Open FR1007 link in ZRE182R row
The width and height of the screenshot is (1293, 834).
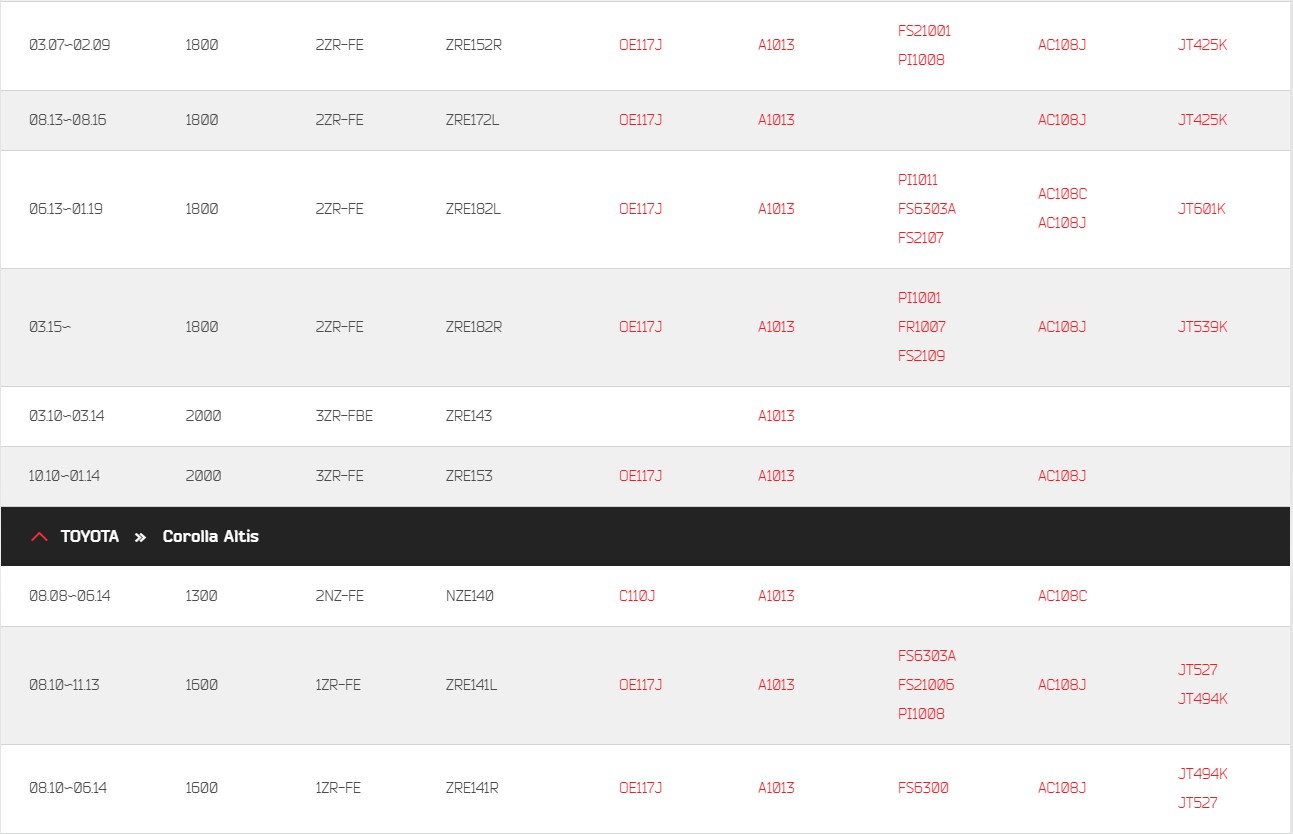[x=921, y=327]
